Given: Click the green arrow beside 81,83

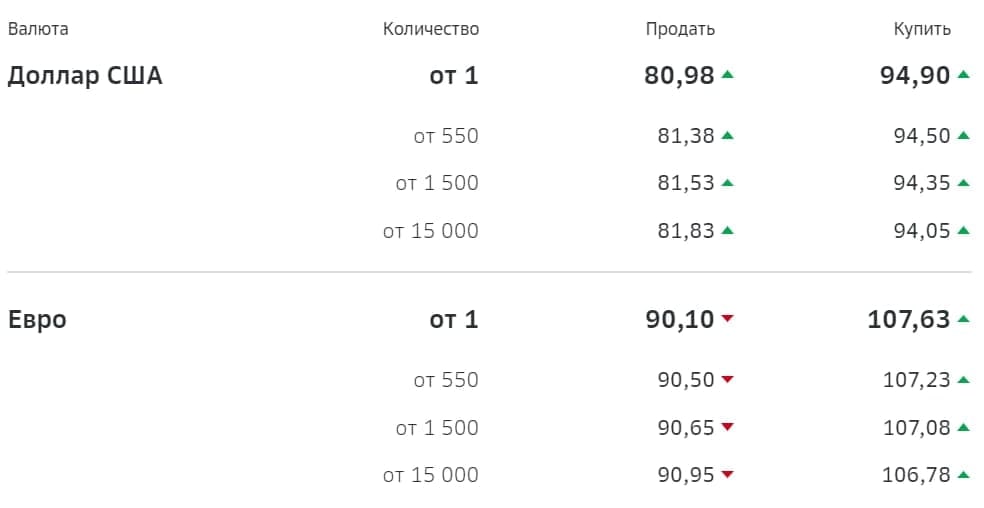Looking at the screenshot, I should [727, 230].
